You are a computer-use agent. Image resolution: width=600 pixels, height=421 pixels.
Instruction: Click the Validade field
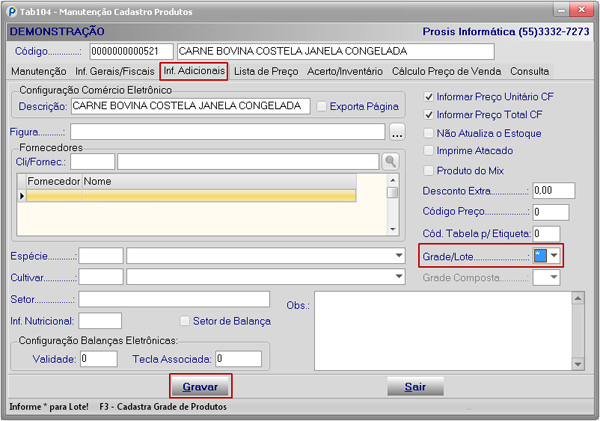[99, 359]
